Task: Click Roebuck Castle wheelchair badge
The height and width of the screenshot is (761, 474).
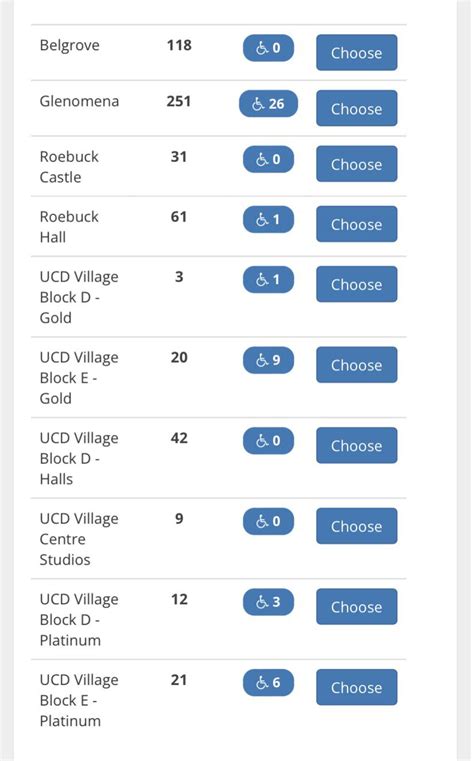Action: [268, 160]
